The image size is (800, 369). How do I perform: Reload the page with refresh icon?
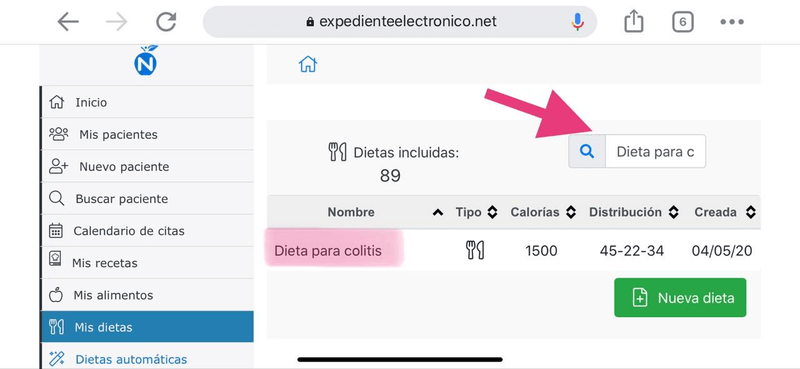(166, 22)
